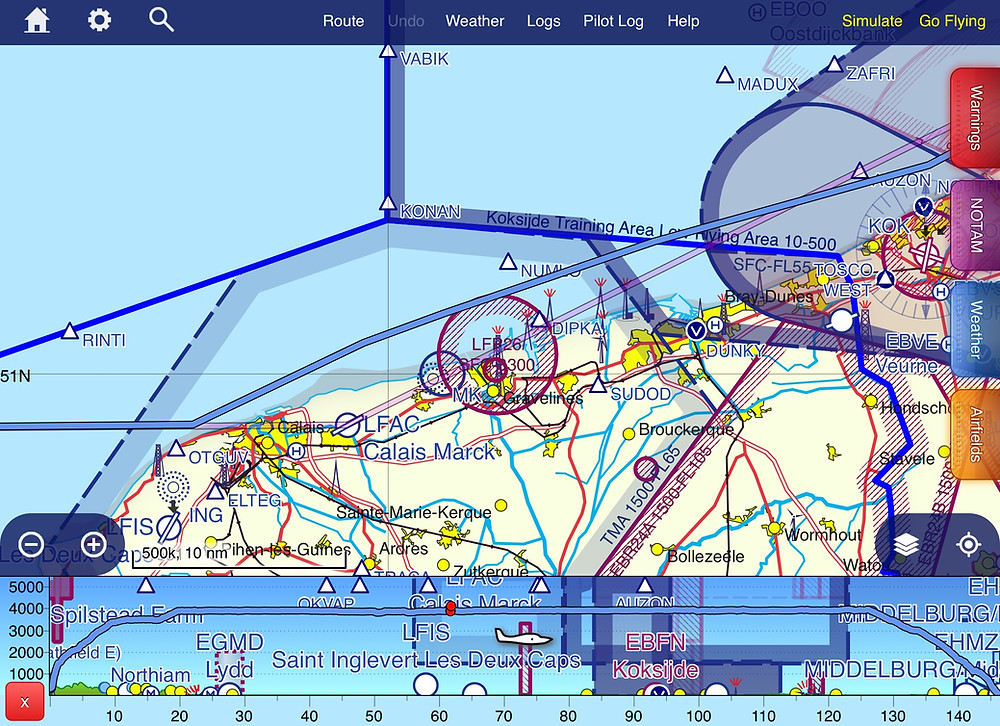Select the RINTI waypoint triangle
Viewport: 1000px width, 726px height.
70,331
